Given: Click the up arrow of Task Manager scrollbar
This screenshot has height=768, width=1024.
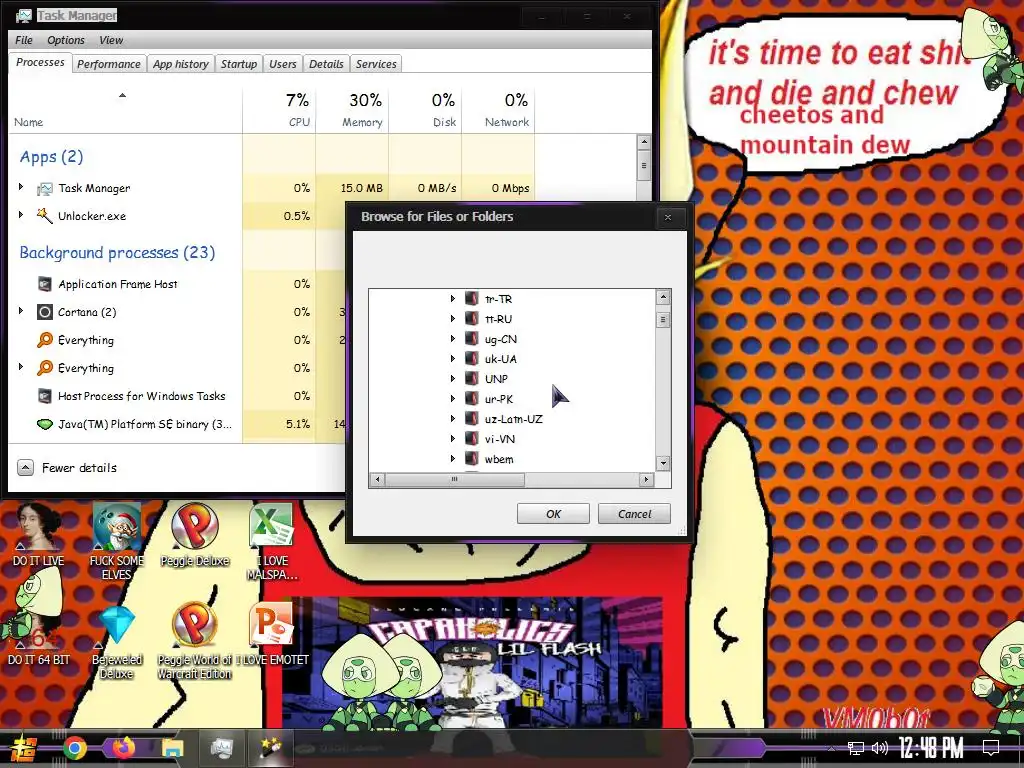Looking at the screenshot, I should (644, 142).
